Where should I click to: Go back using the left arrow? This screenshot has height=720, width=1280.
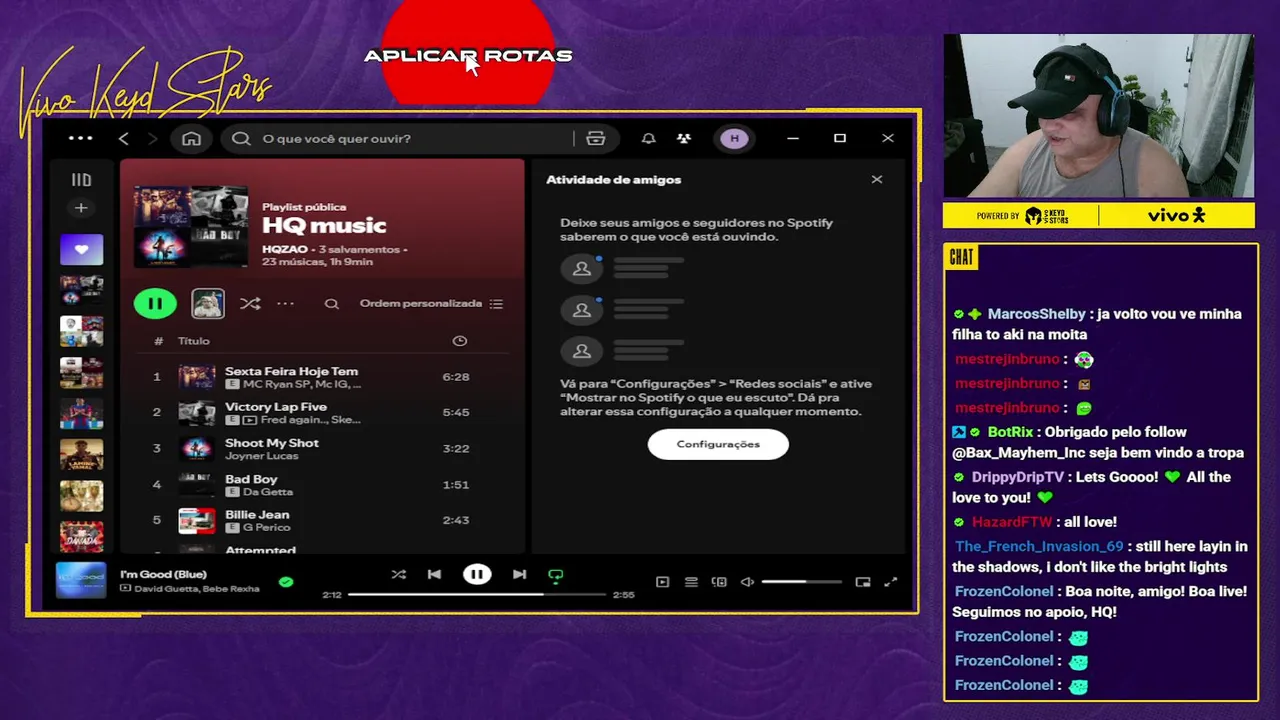(x=124, y=138)
